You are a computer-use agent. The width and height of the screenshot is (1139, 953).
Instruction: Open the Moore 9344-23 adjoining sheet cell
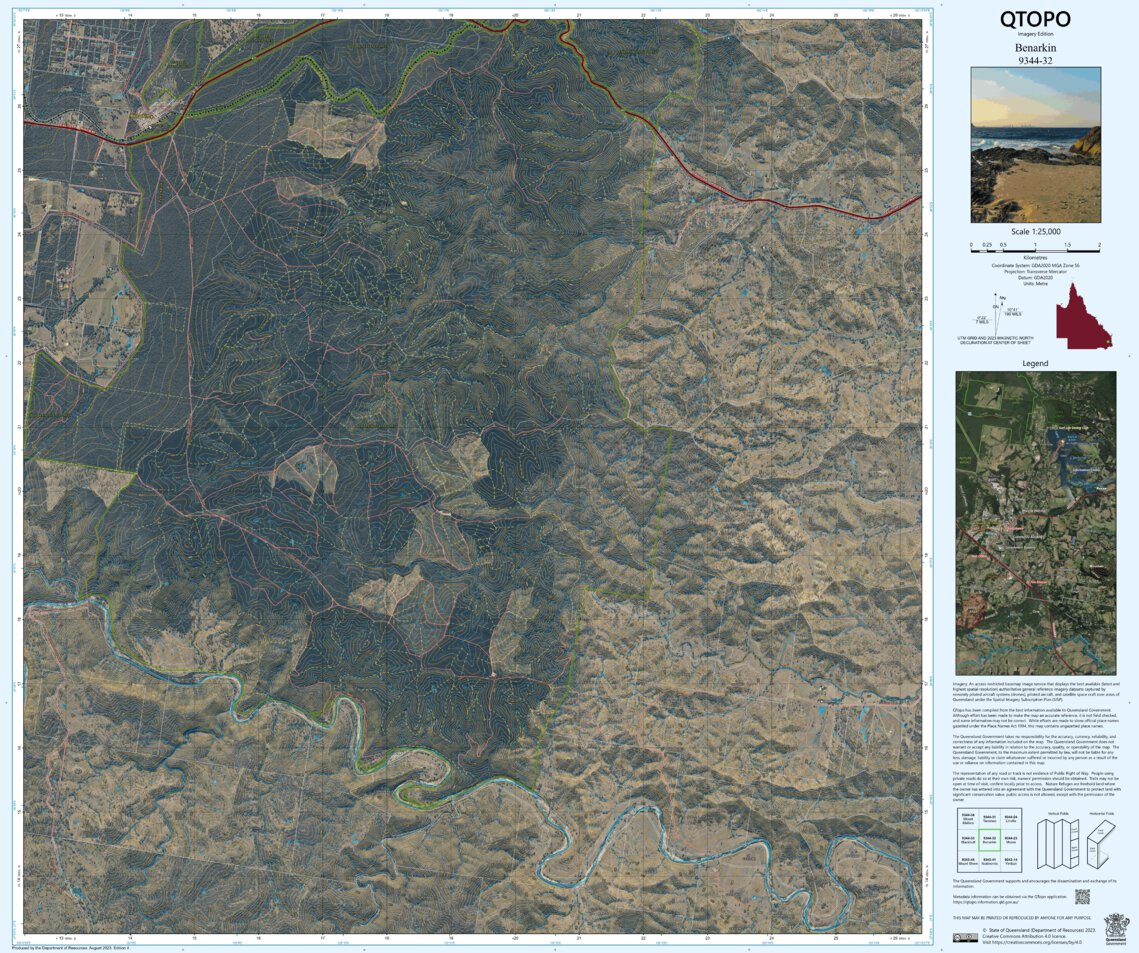tap(1011, 840)
